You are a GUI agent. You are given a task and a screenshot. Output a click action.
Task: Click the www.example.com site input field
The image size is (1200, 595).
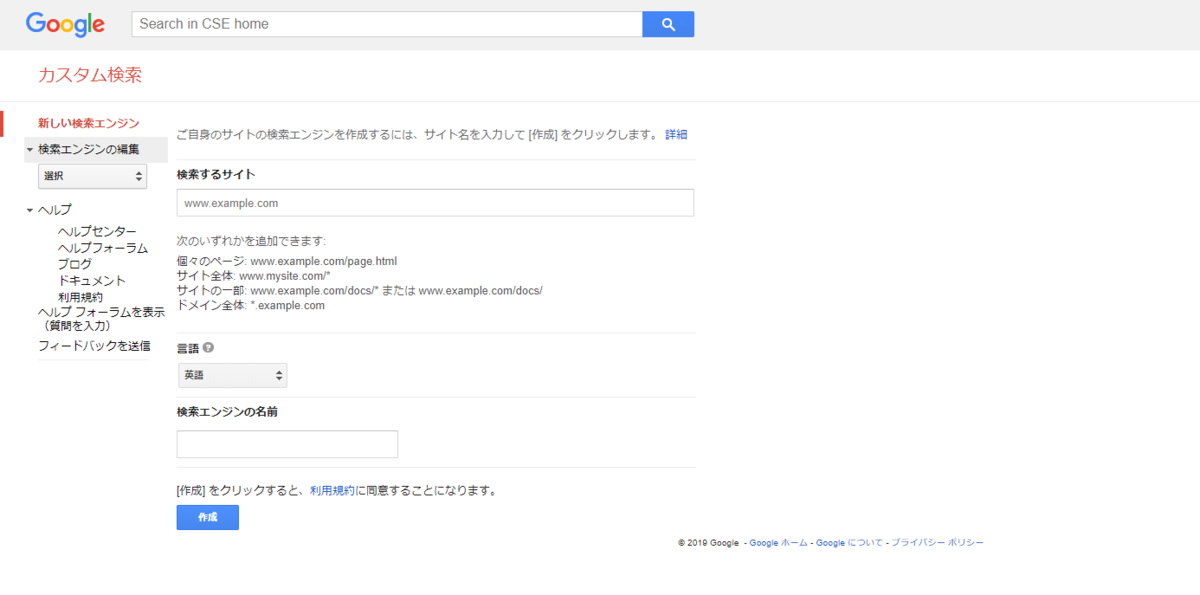(x=435, y=202)
